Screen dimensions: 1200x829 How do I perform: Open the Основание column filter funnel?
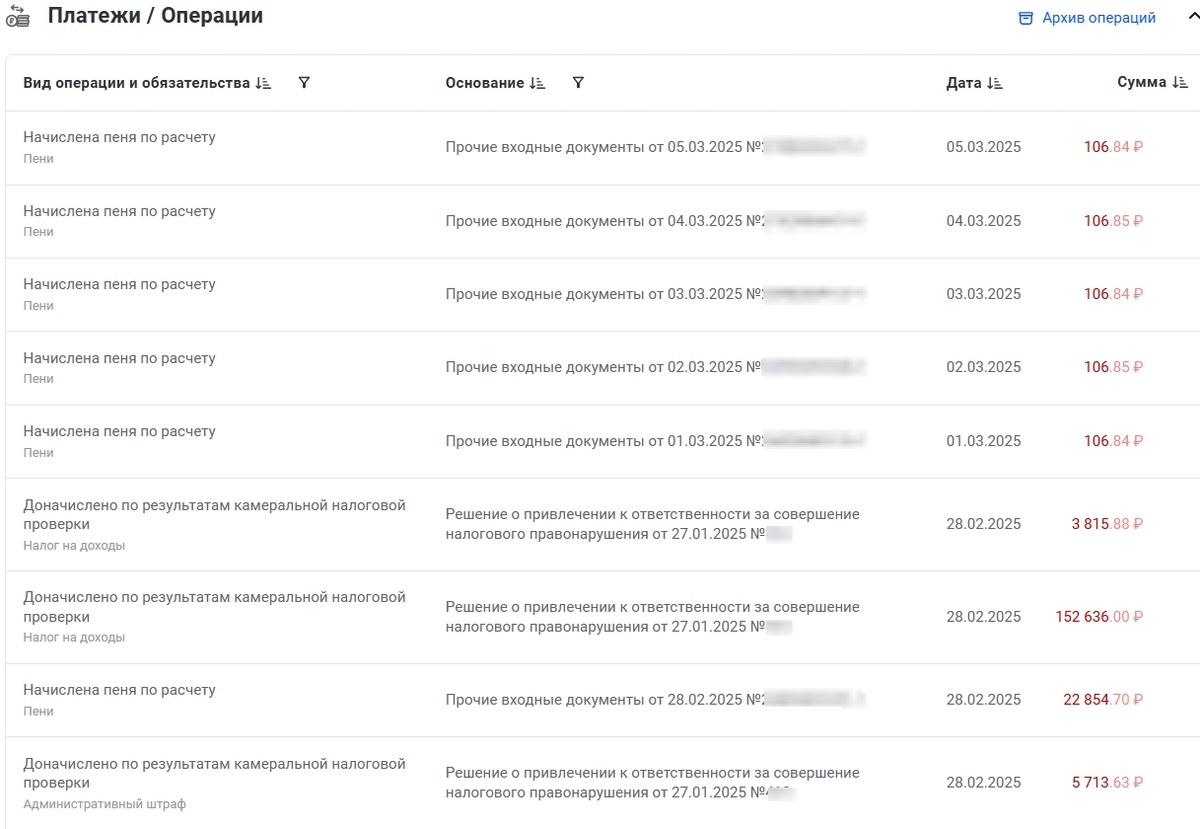click(578, 83)
